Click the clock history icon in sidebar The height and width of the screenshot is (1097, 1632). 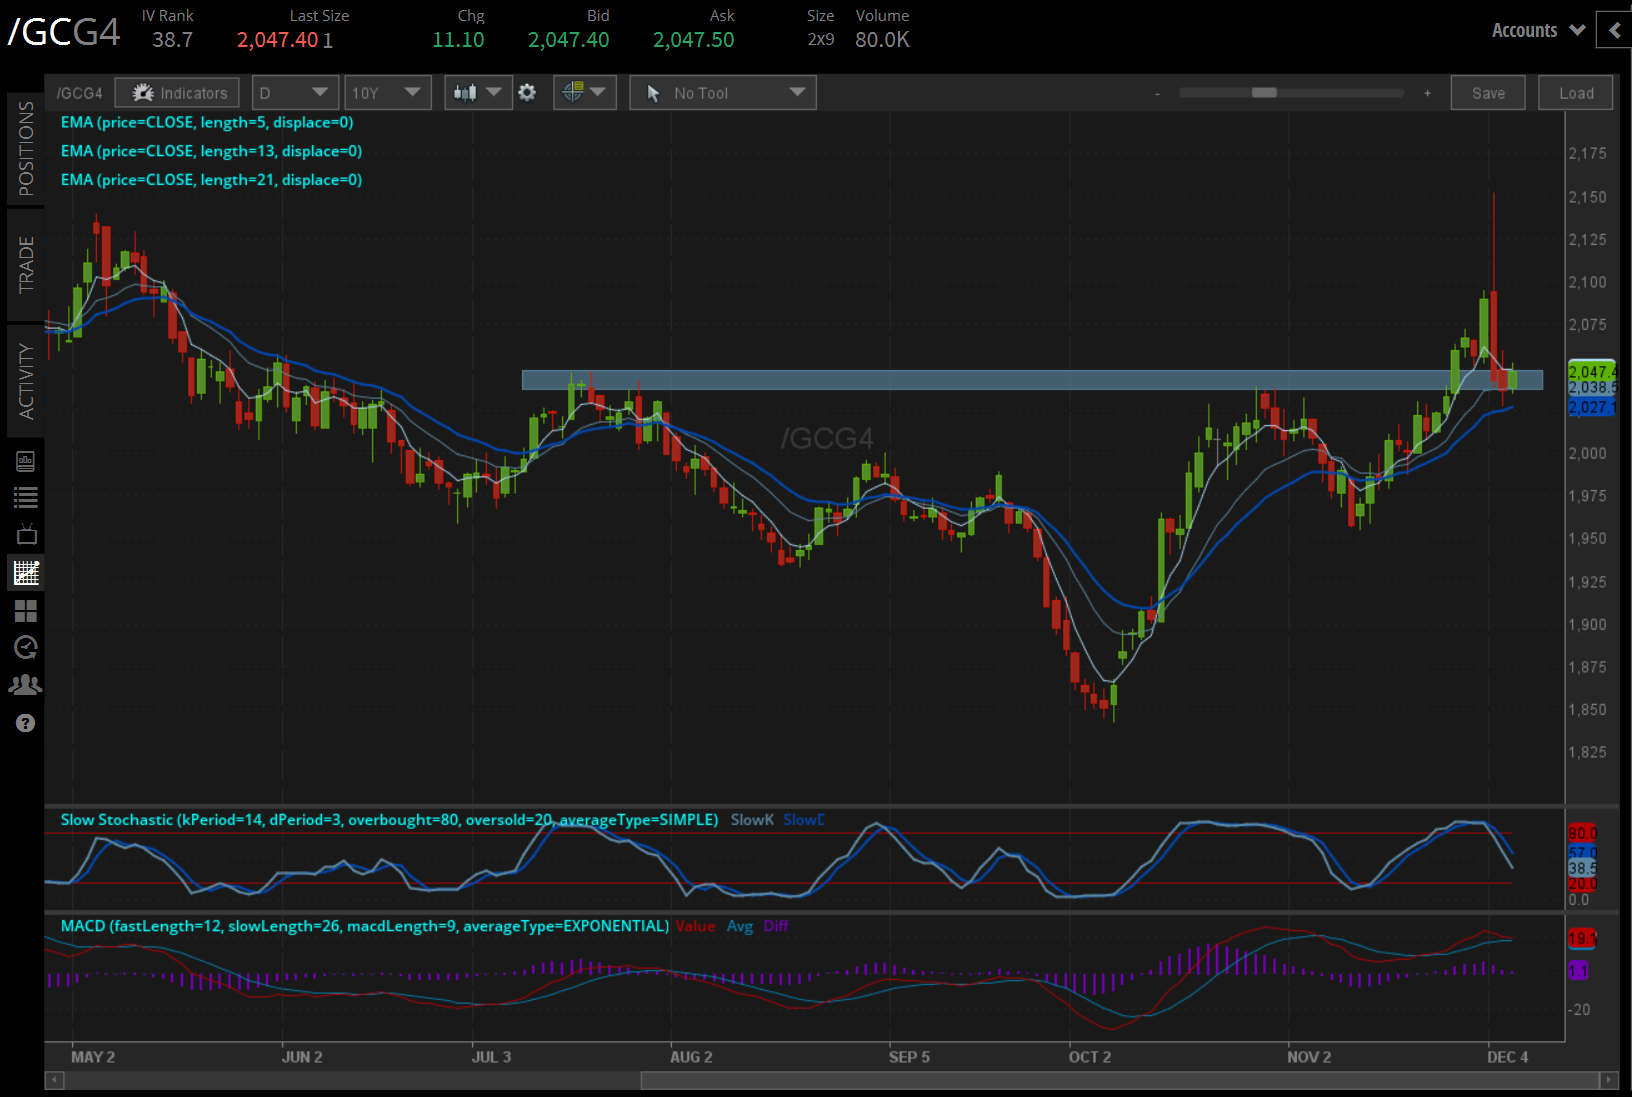coord(26,647)
